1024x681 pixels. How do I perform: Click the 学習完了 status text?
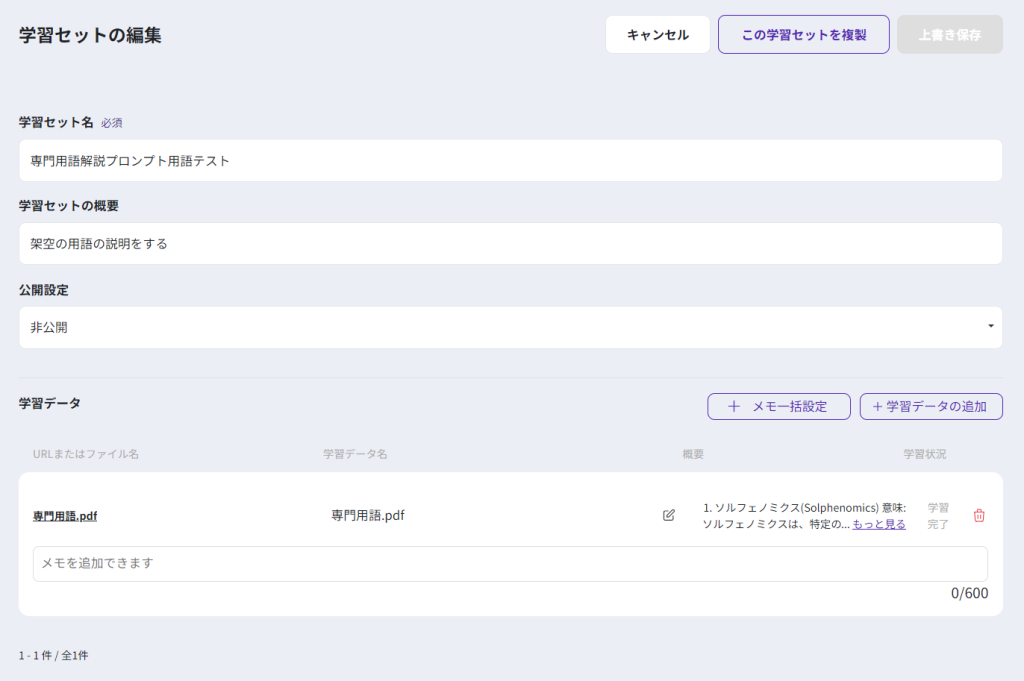click(938, 516)
